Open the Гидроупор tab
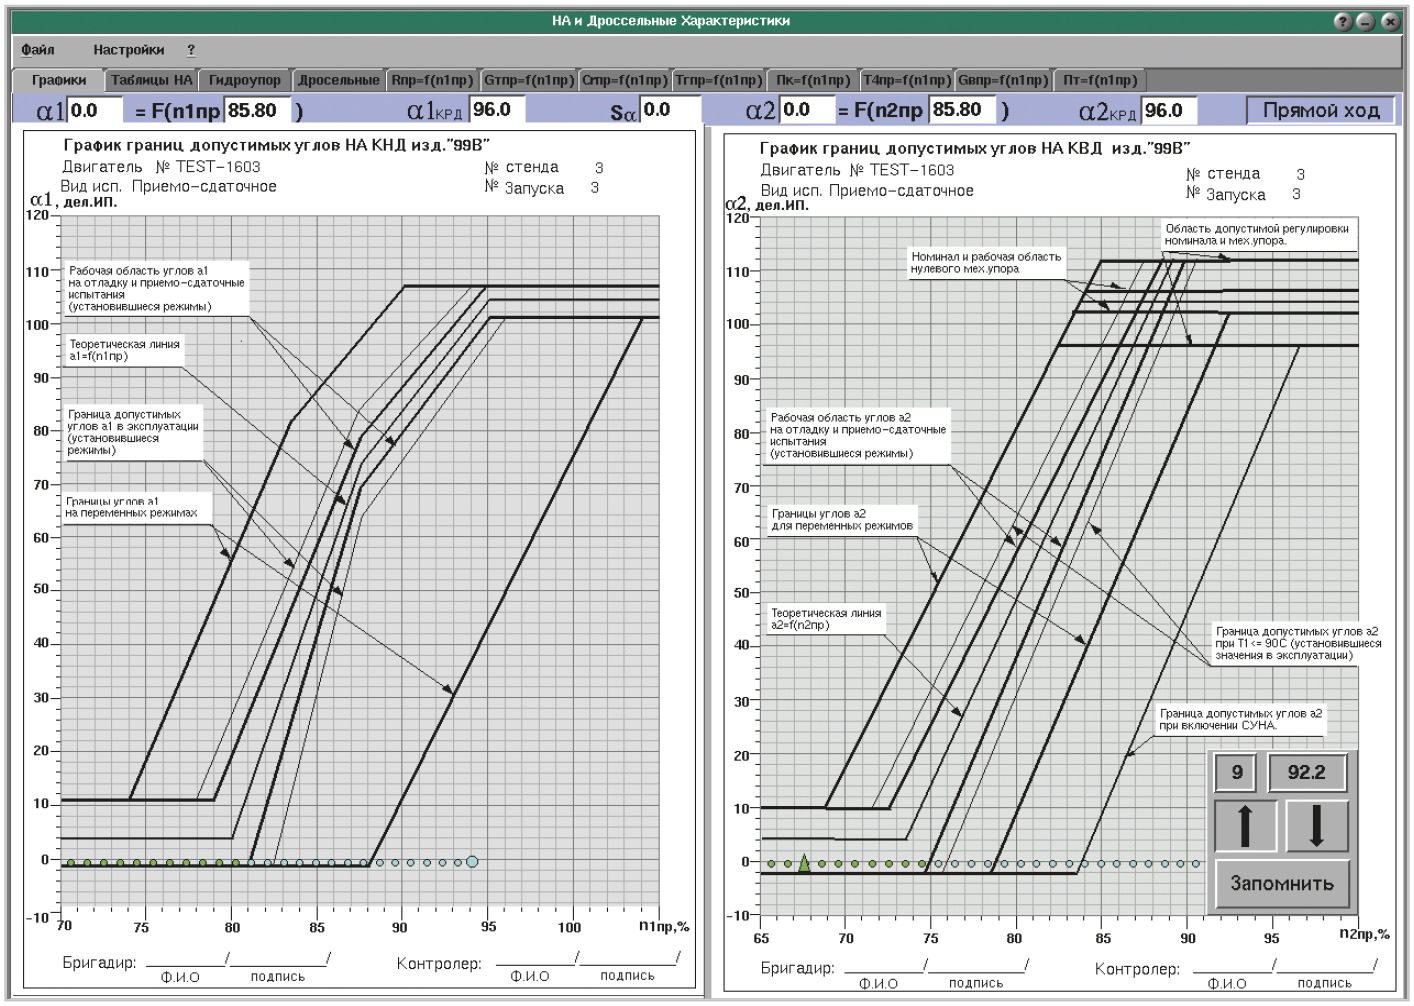1414x1006 pixels. click(x=245, y=80)
